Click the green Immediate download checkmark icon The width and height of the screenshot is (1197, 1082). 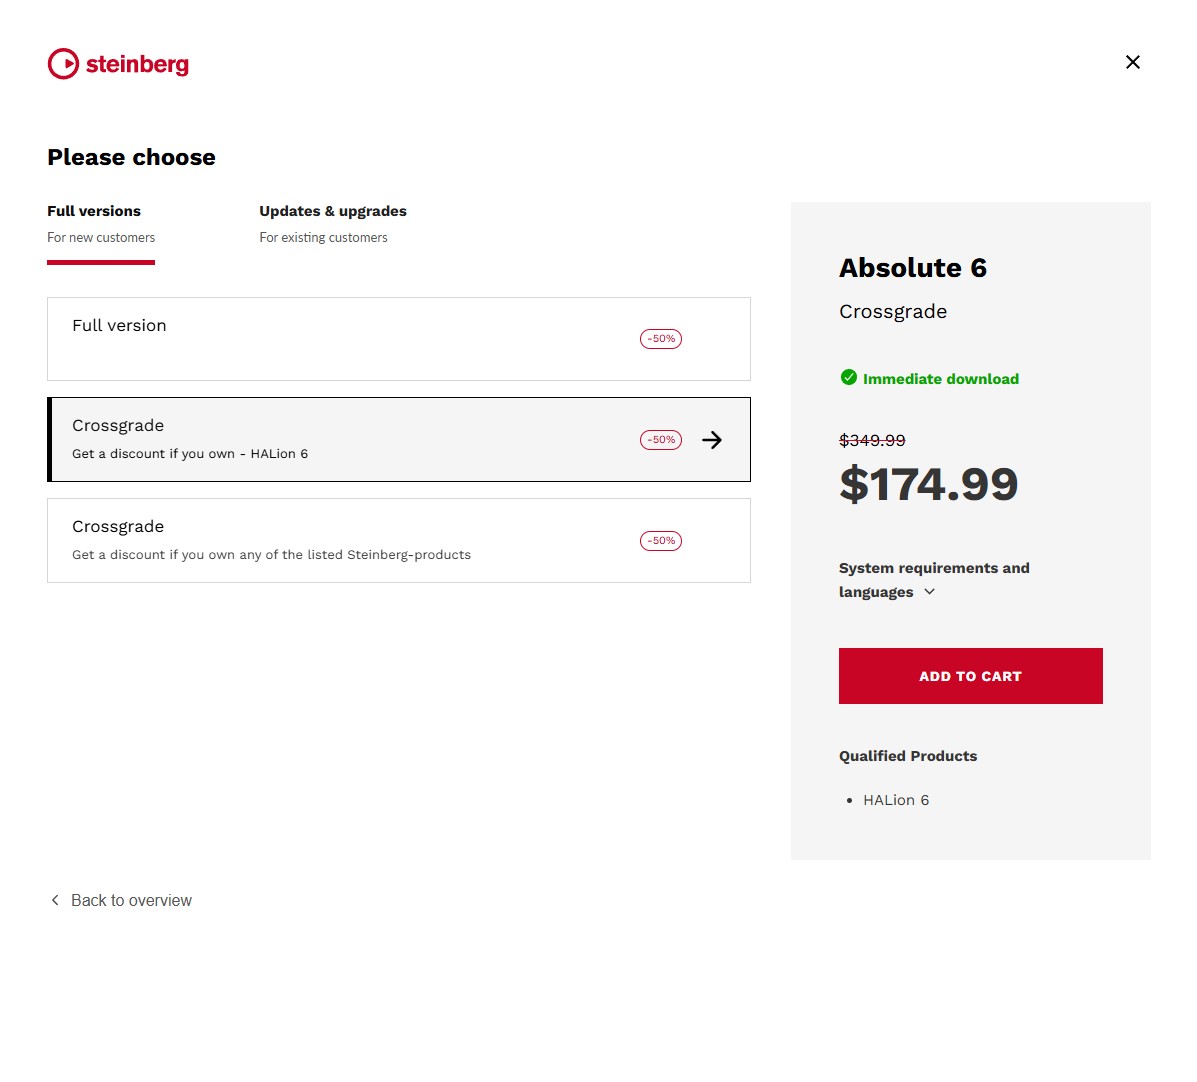click(x=849, y=378)
